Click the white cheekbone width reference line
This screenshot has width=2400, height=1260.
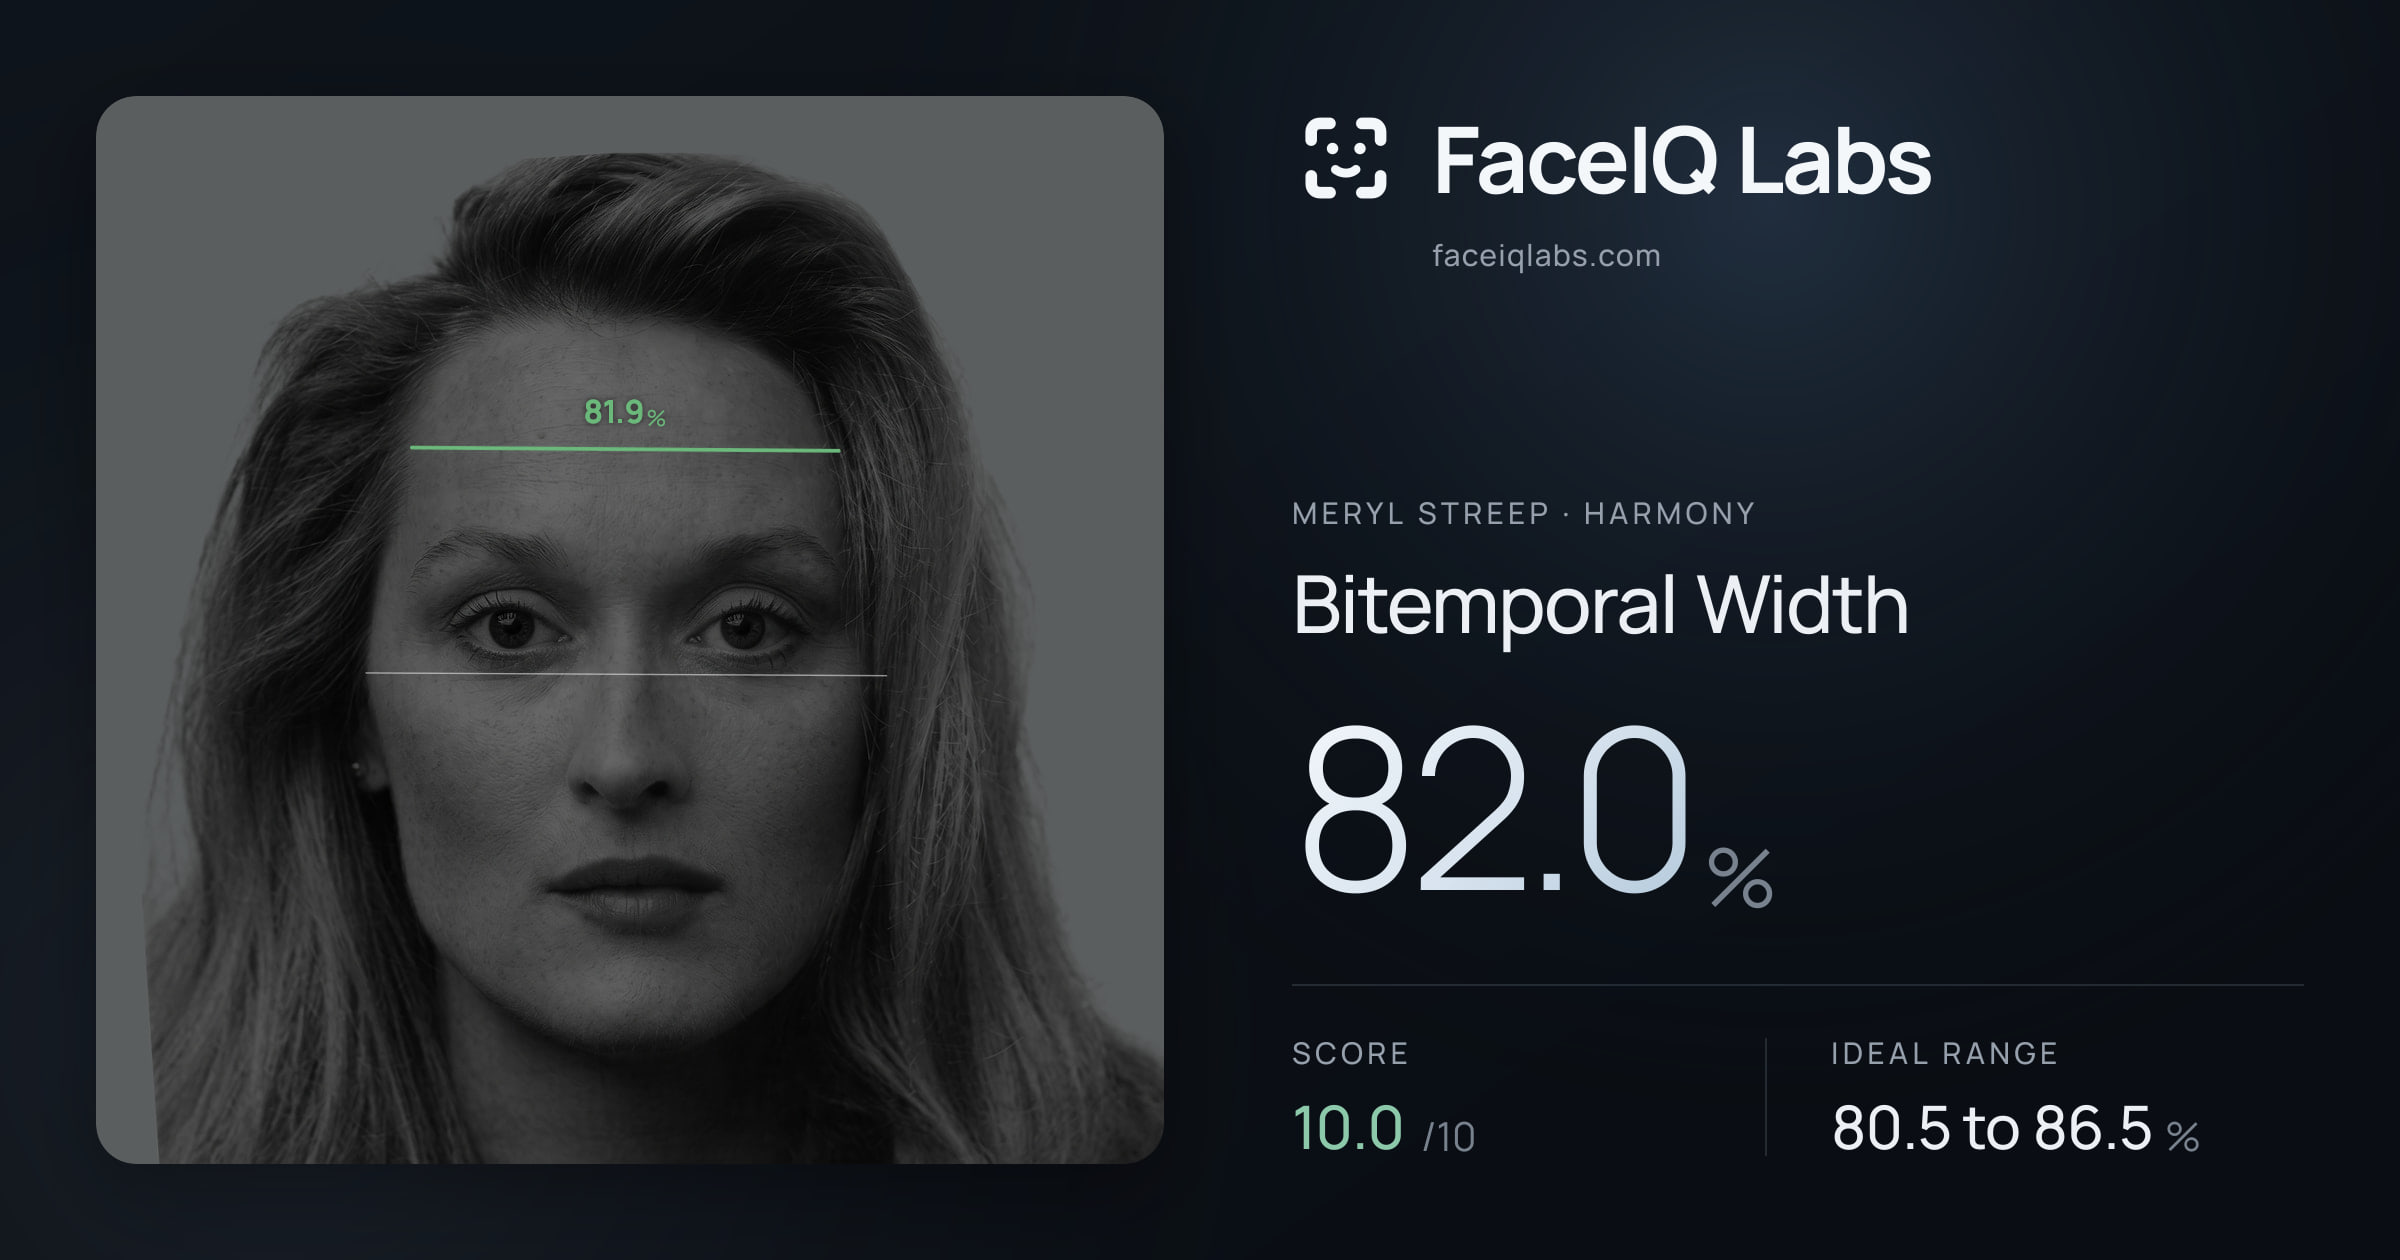[x=626, y=674]
